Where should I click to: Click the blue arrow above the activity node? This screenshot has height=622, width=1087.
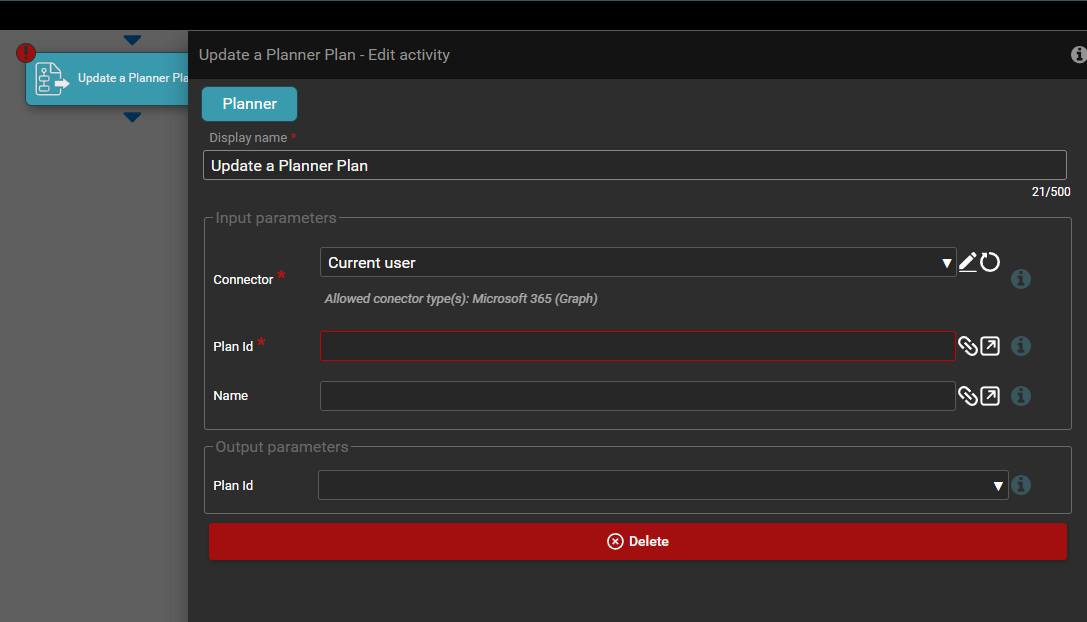click(132, 40)
